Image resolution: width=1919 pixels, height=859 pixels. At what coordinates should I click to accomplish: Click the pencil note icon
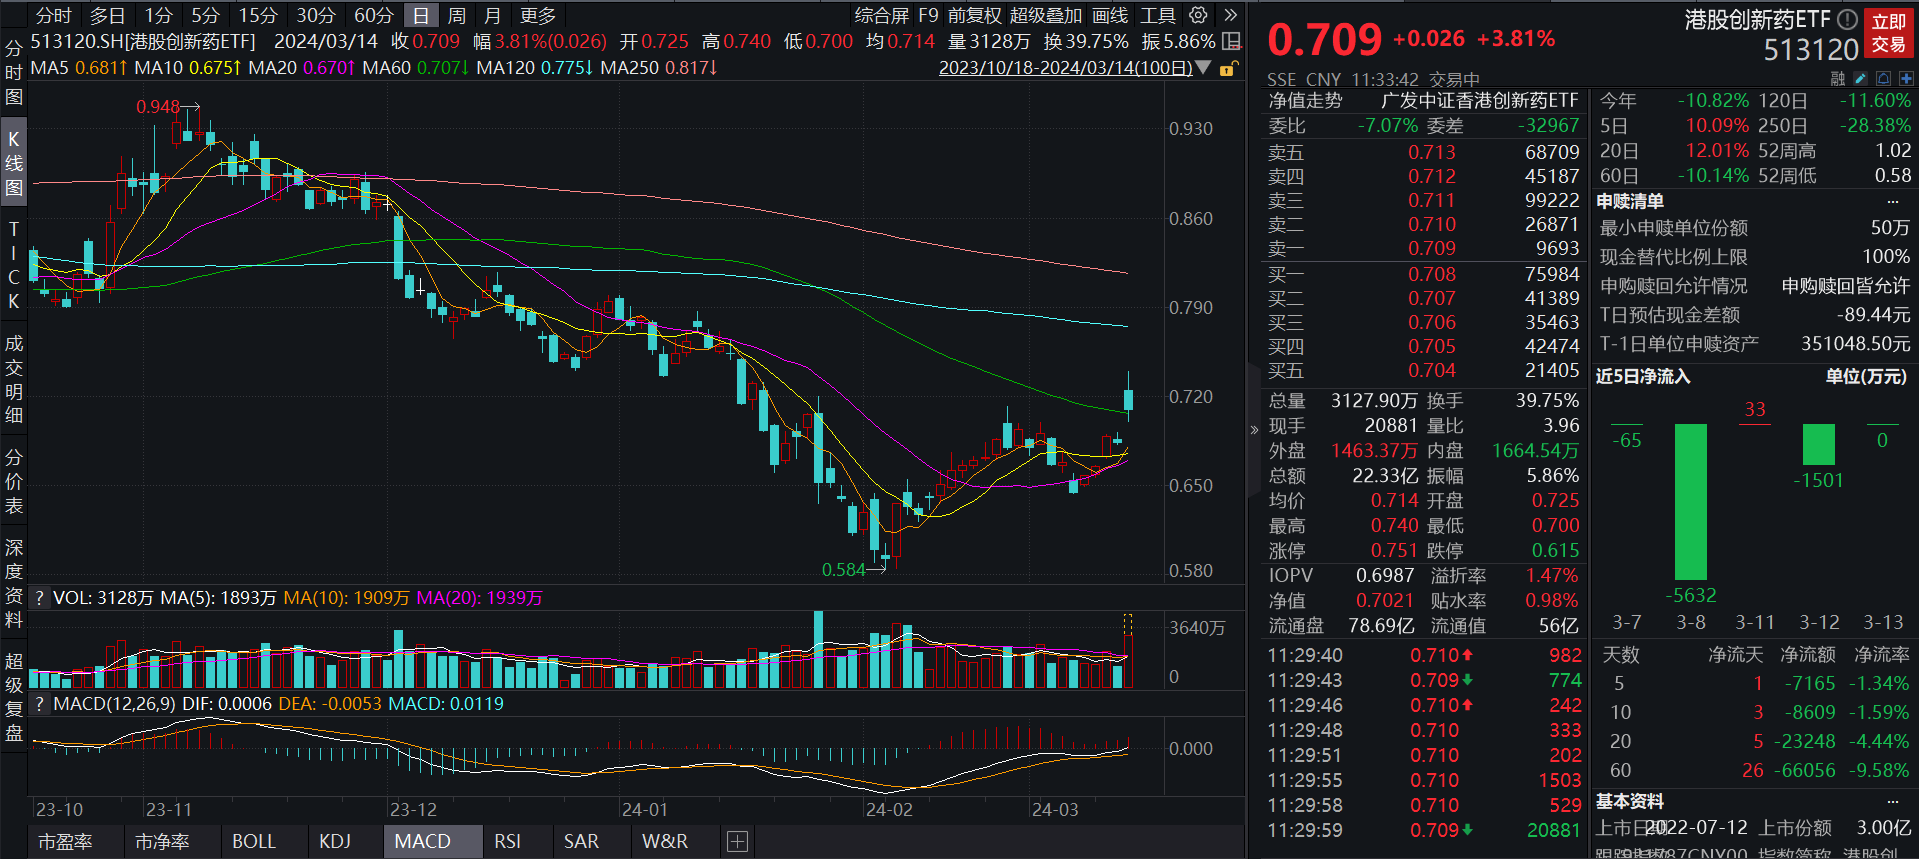pyautogui.click(x=1860, y=78)
